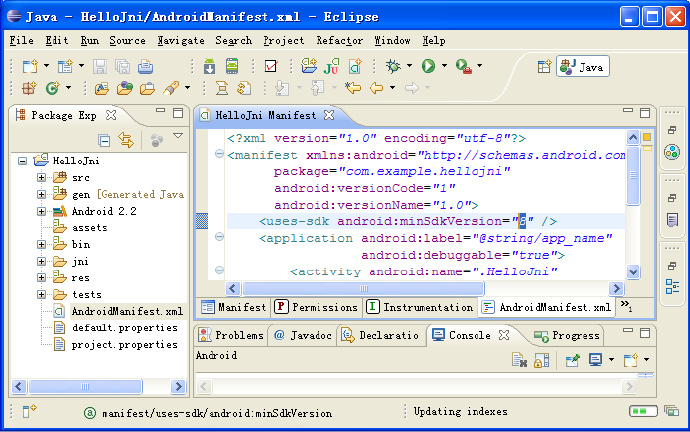The width and height of the screenshot is (690, 432).
Task: Switch to the Progress view tab
Action: point(567,336)
